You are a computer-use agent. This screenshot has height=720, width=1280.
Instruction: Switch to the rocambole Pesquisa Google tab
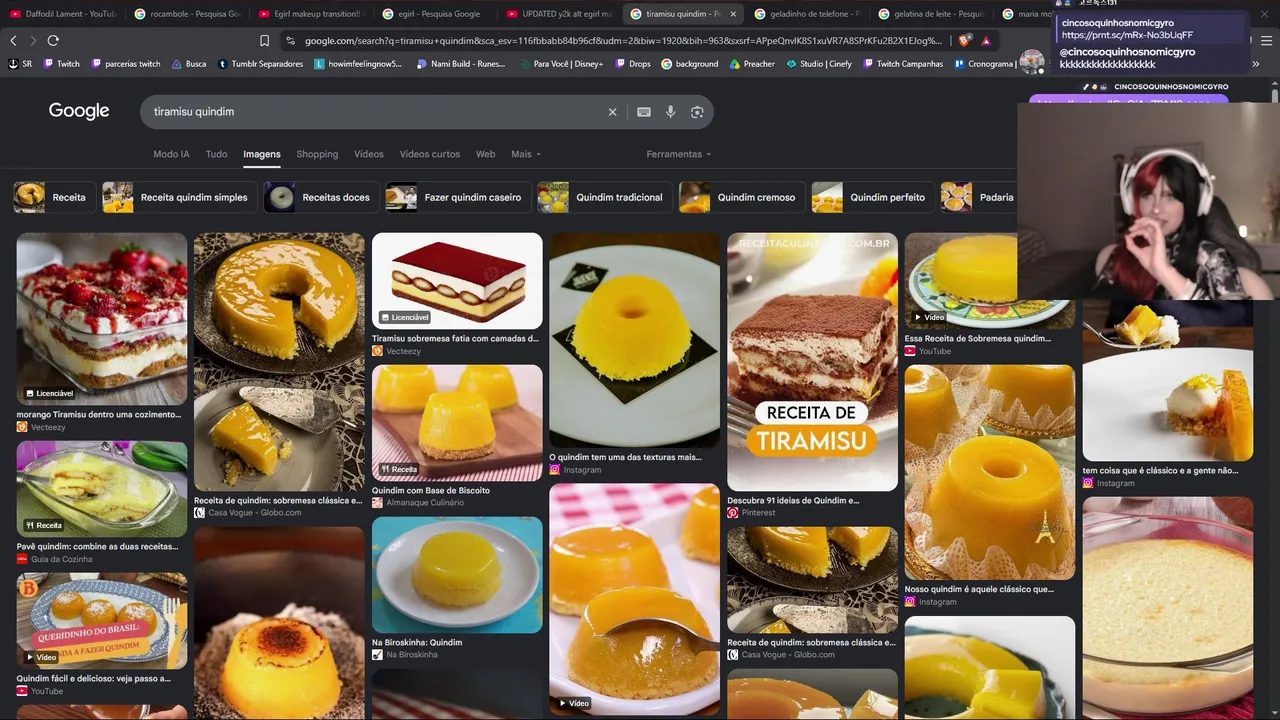click(186, 14)
